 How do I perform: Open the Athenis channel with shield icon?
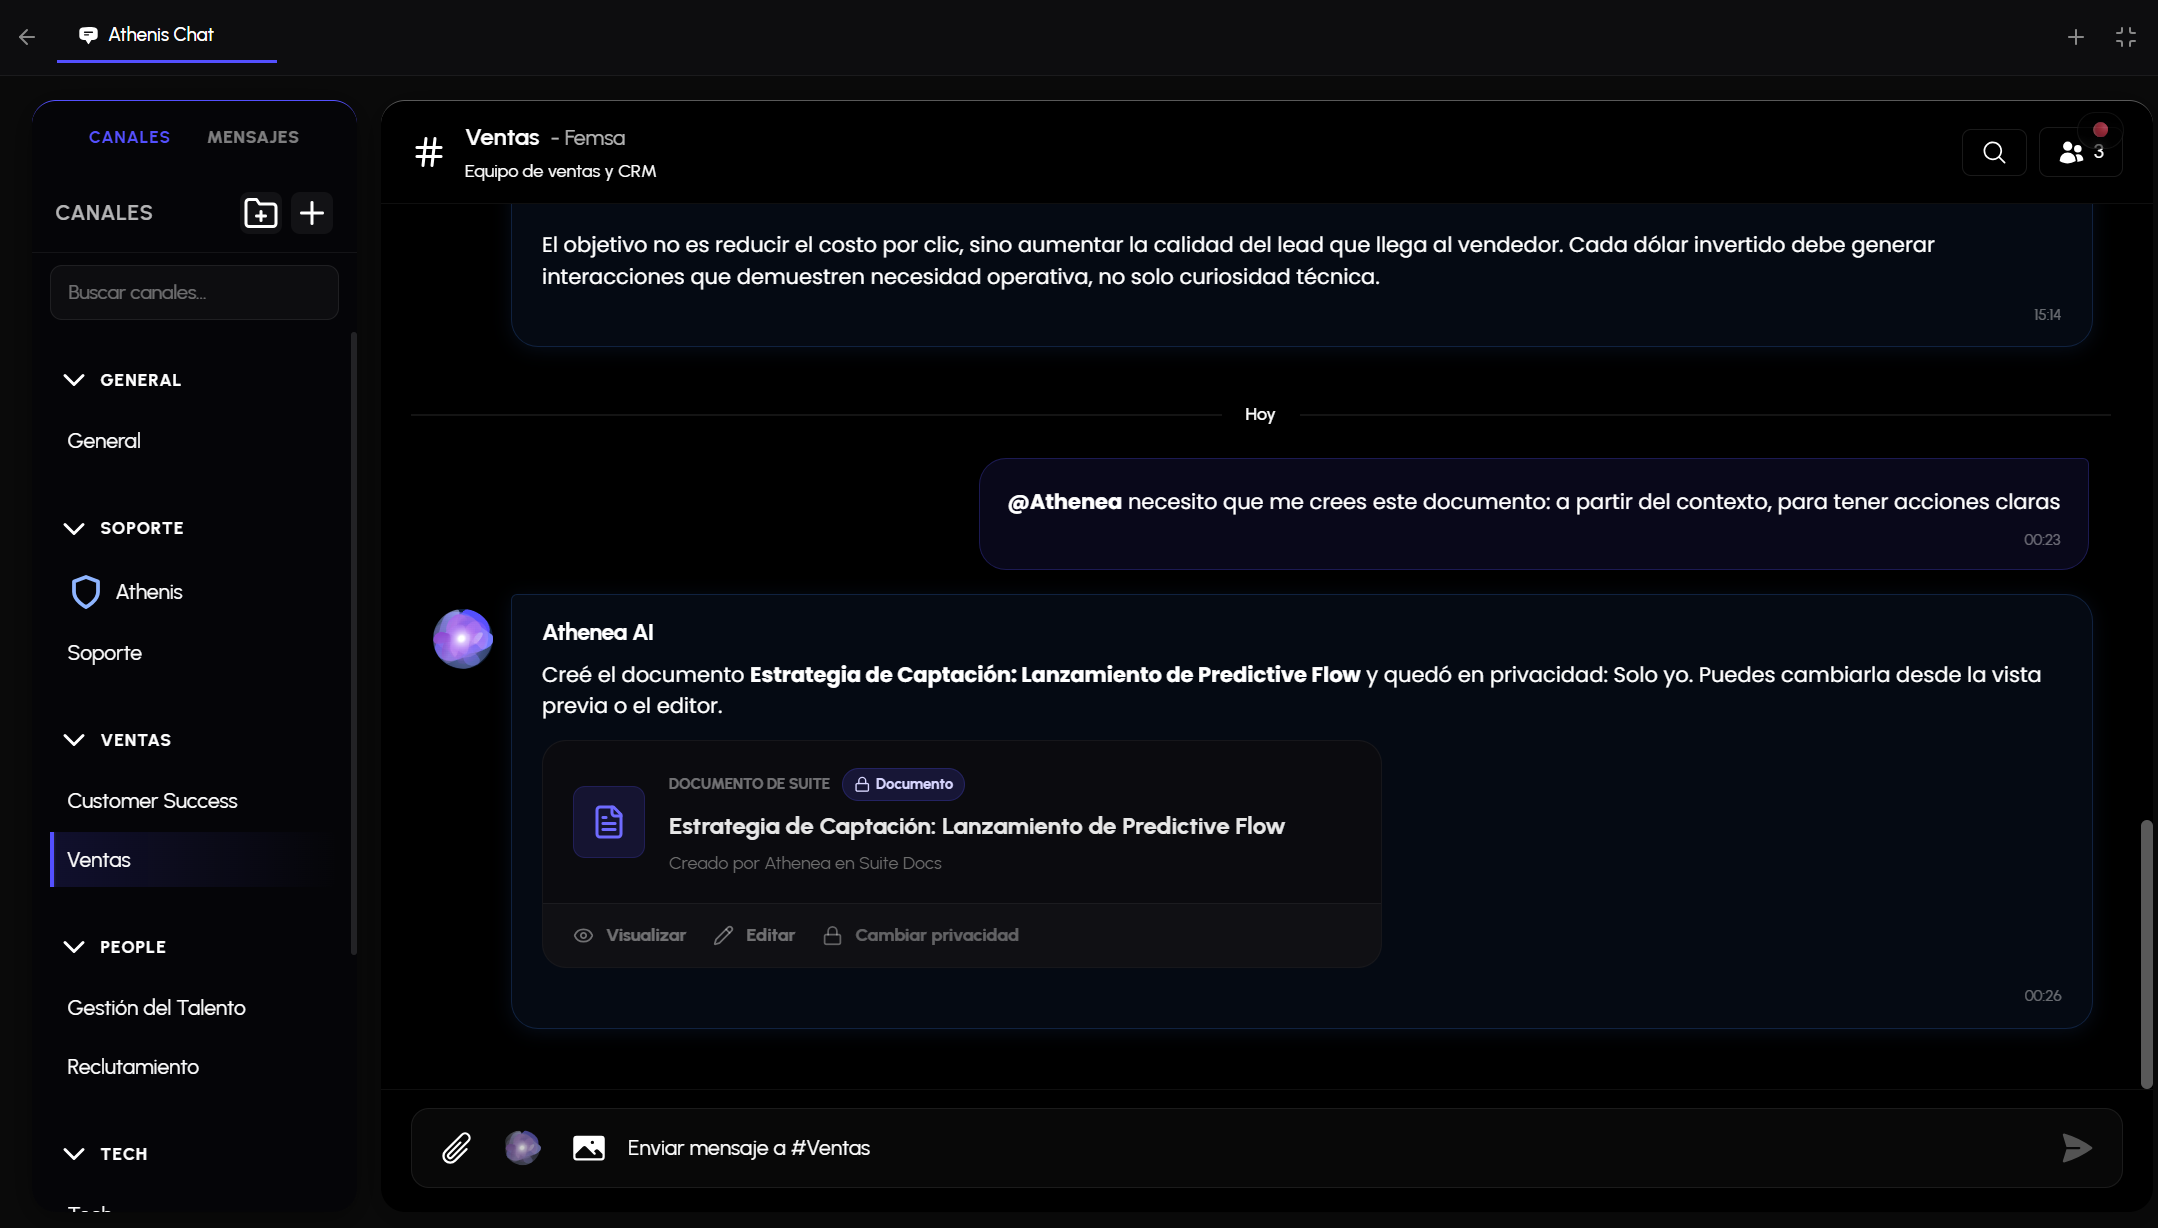point(192,592)
